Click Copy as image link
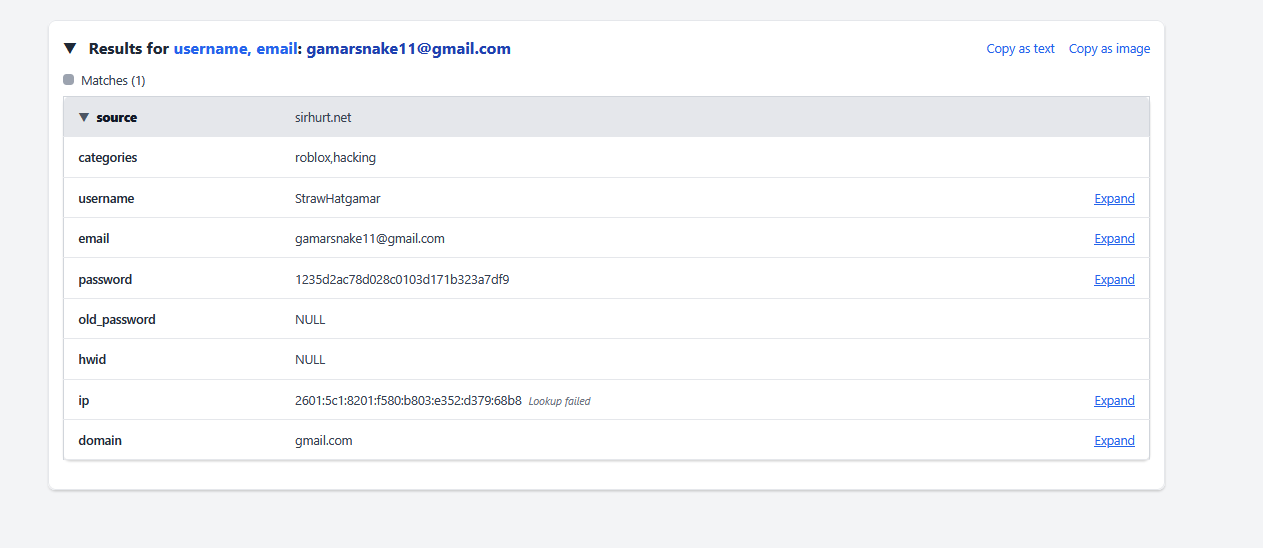The height and width of the screenshot is (548, 1263). (x=1109, y=49)
